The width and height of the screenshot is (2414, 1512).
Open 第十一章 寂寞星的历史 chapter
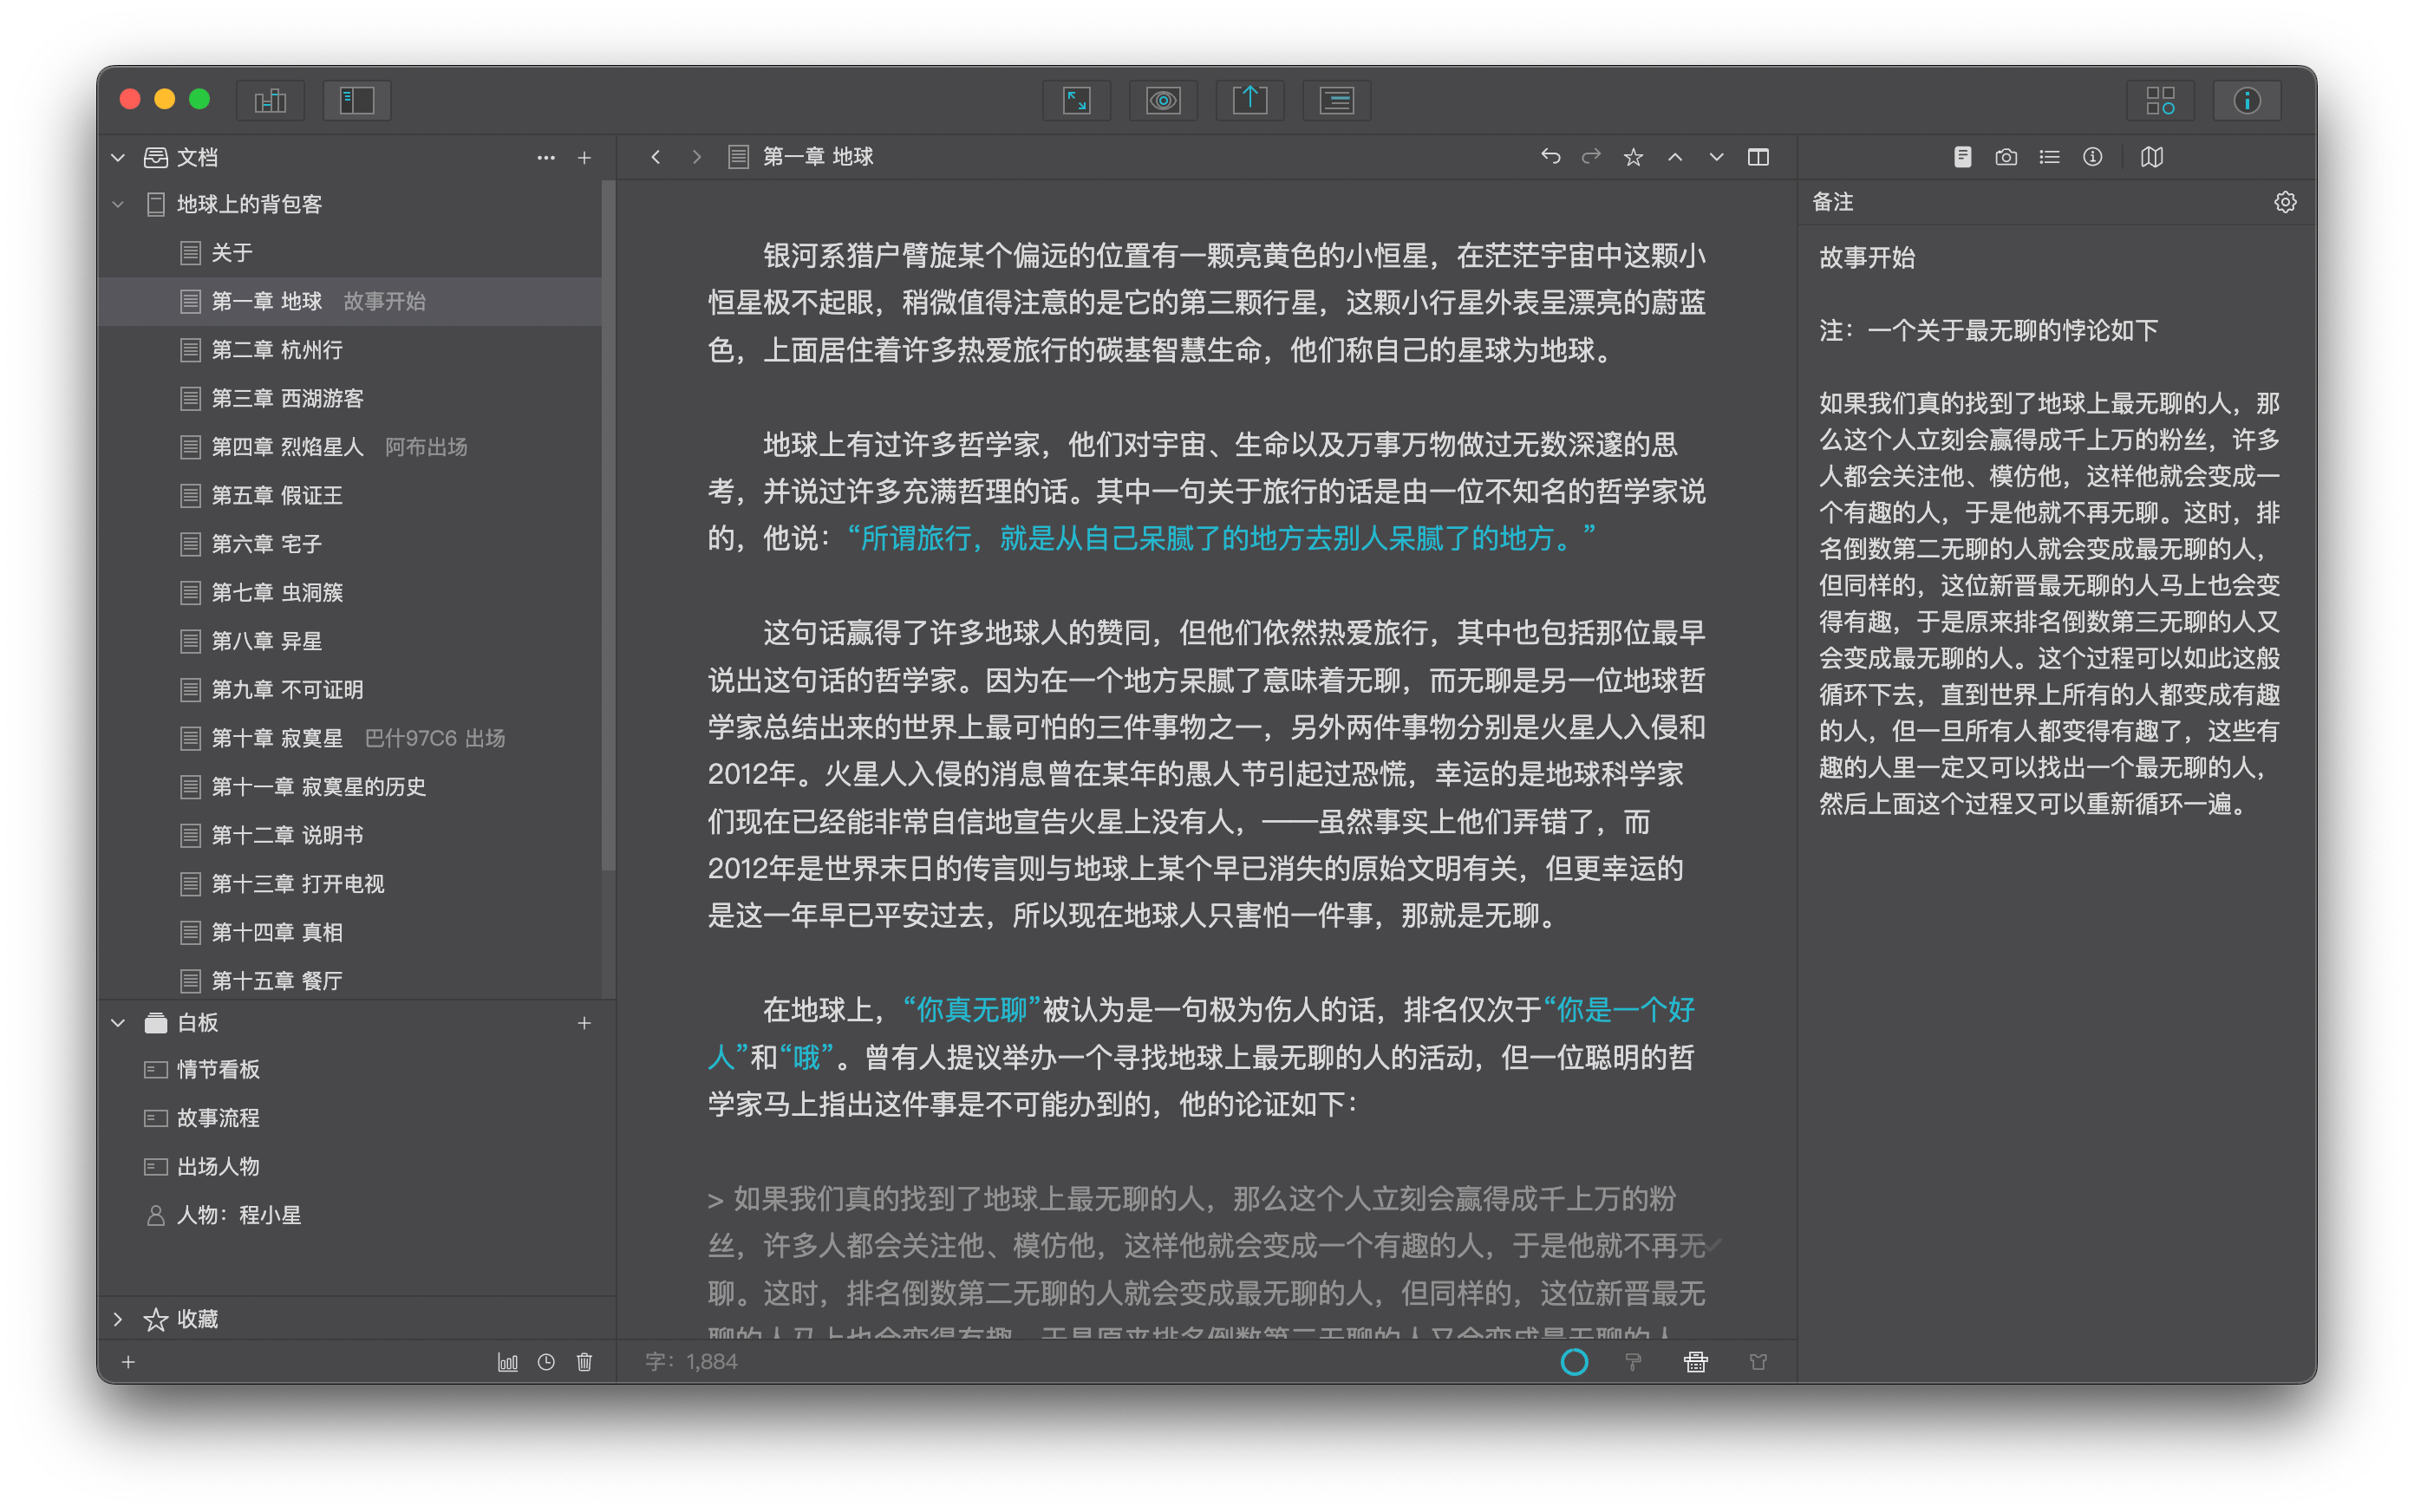click(x=350, y=787)
